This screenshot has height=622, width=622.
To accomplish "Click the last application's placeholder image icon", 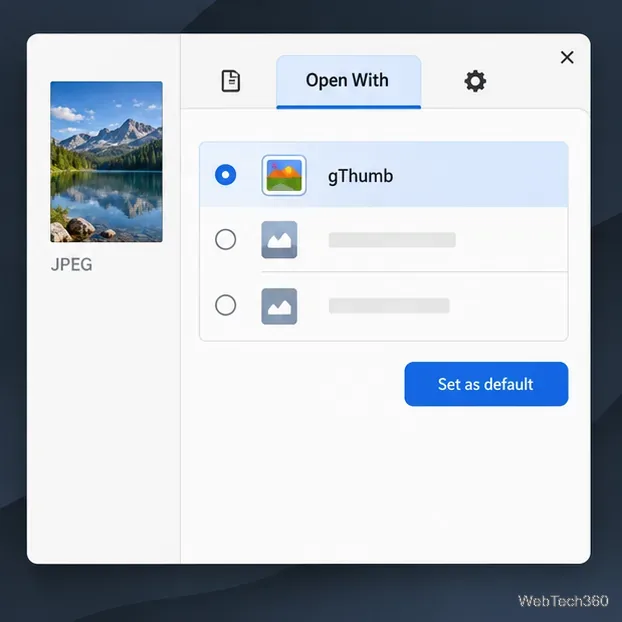I will [279, 306].
